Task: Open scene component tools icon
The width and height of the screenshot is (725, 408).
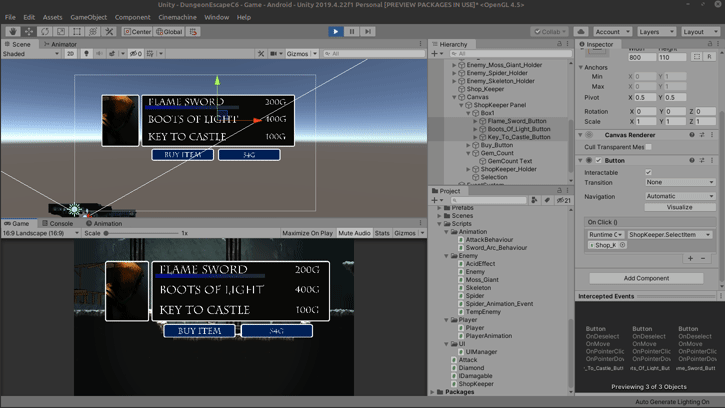Action: [x=261, y=54]
